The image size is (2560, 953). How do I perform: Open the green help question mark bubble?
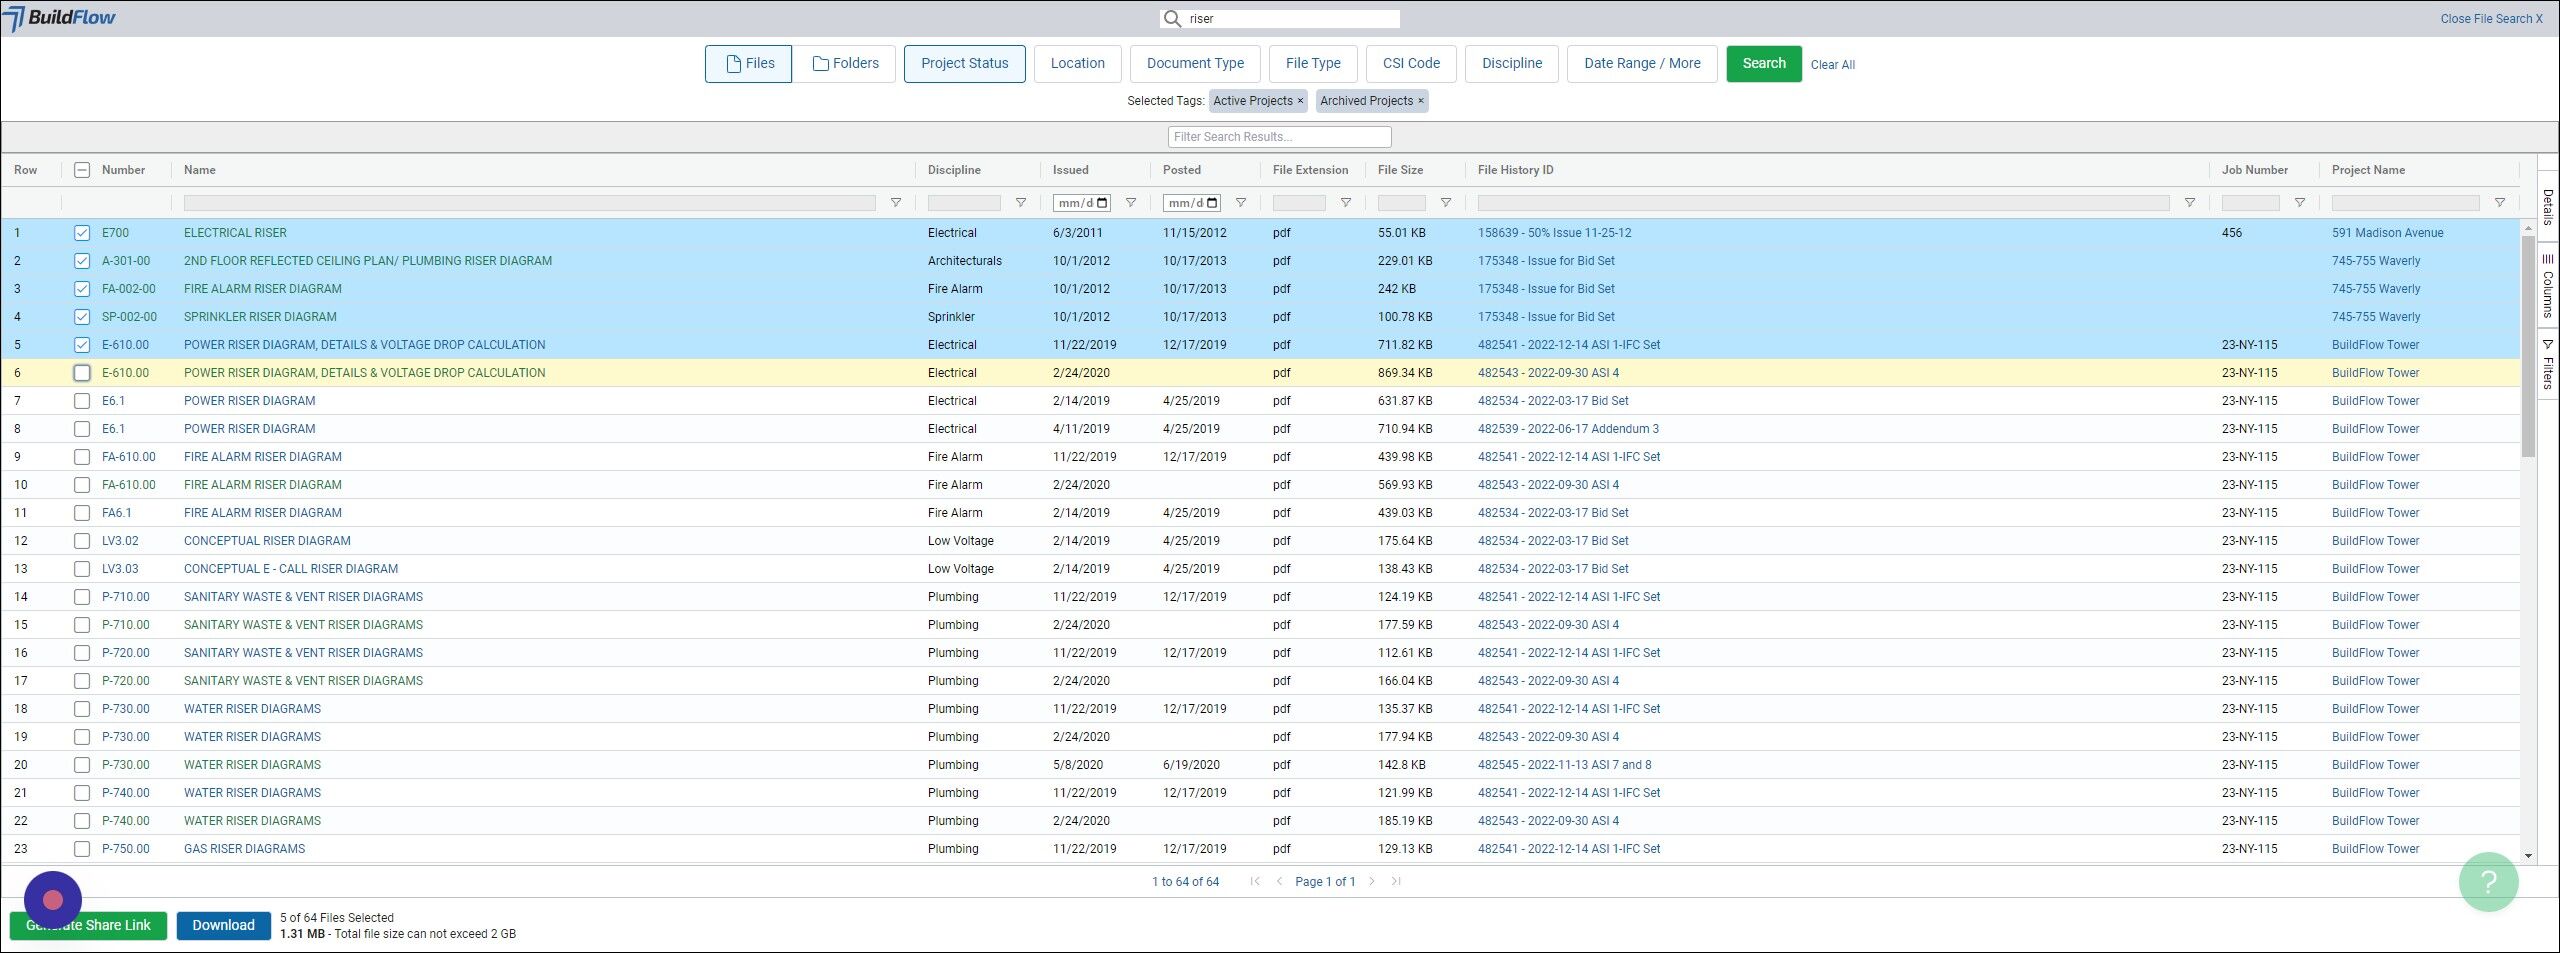2488,881
